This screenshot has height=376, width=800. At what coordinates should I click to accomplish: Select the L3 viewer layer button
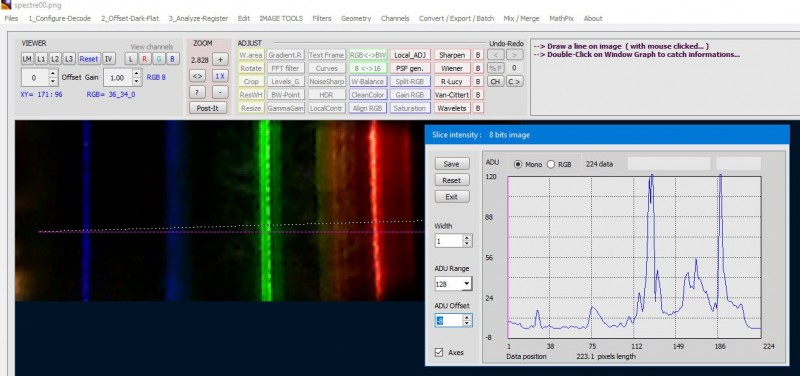point(69,59)
